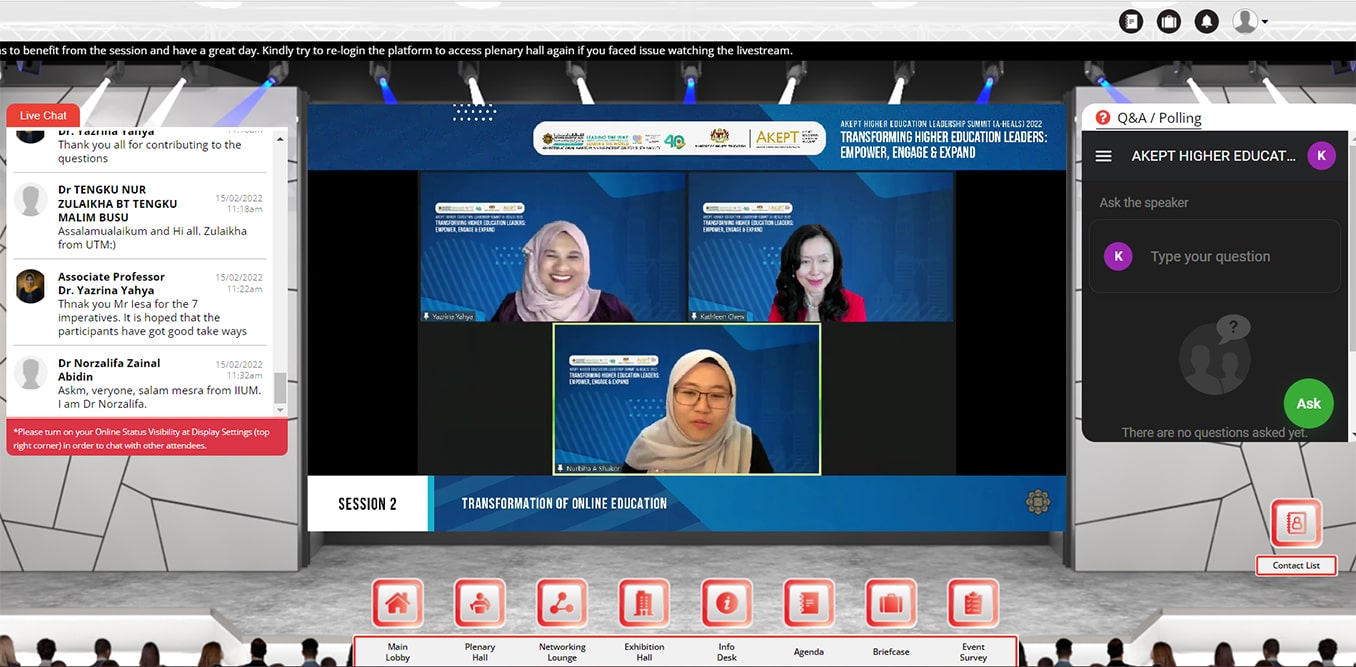The image size is (1356, 667).
Task: Click message "Assalamualaikum and Hi all"
Action: point(152,237)
